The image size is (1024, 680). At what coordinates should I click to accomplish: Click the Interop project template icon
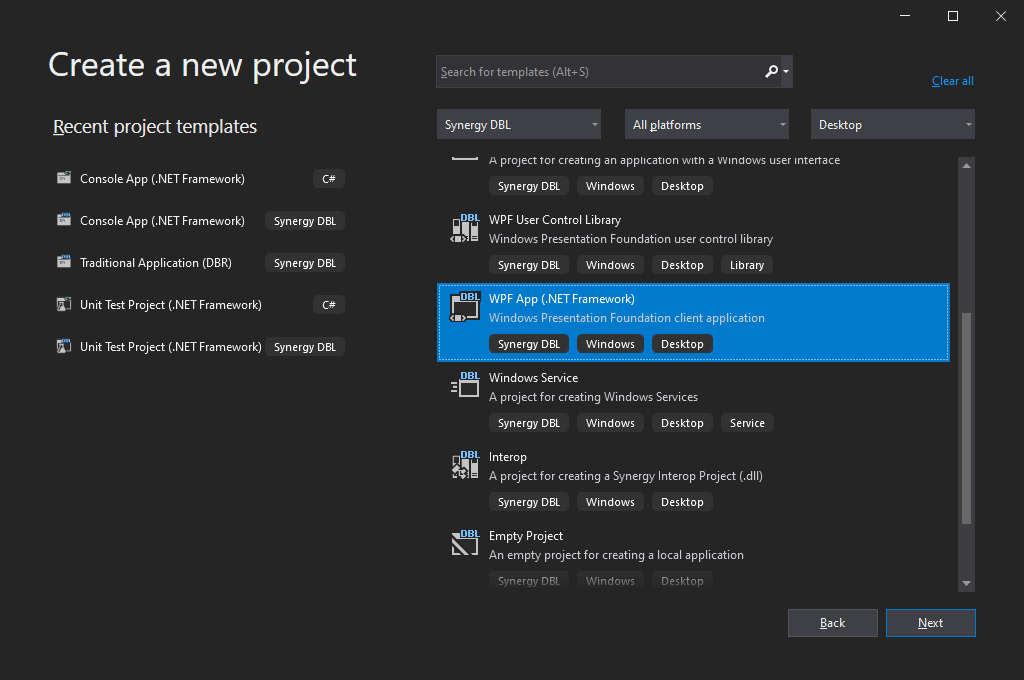pyautogui.click(x=465, y=466)
